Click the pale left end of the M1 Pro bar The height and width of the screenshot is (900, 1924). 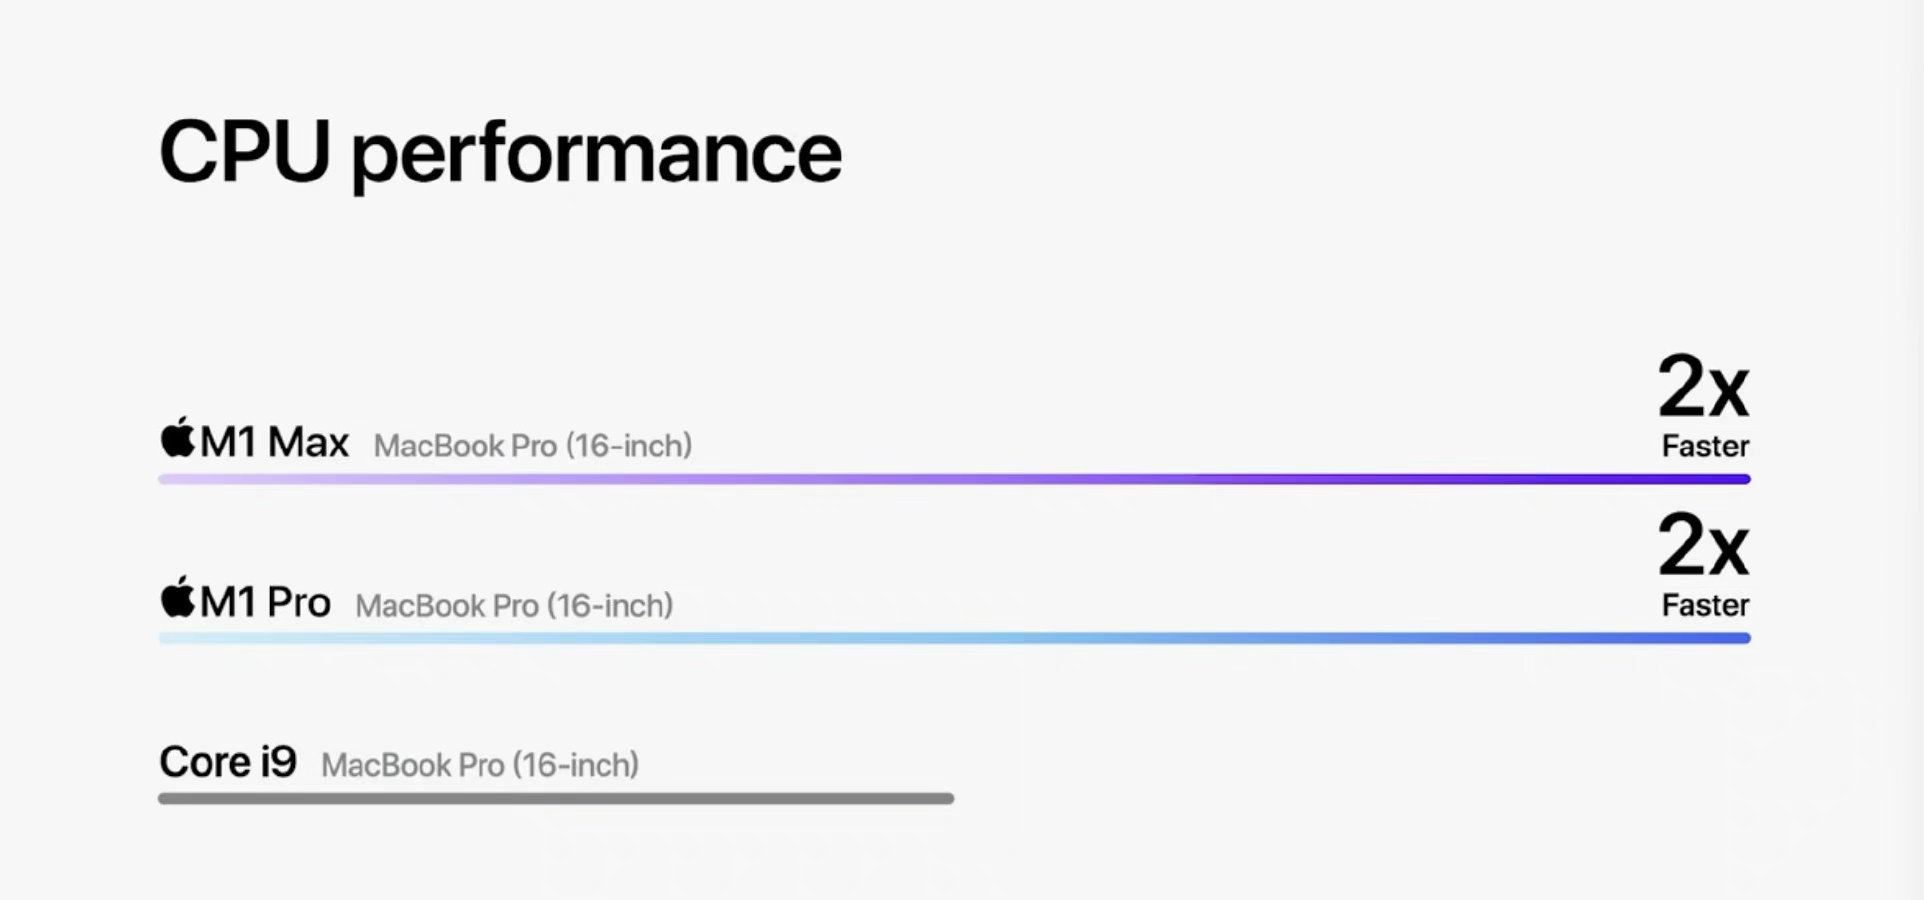click(x=170, y=638)
